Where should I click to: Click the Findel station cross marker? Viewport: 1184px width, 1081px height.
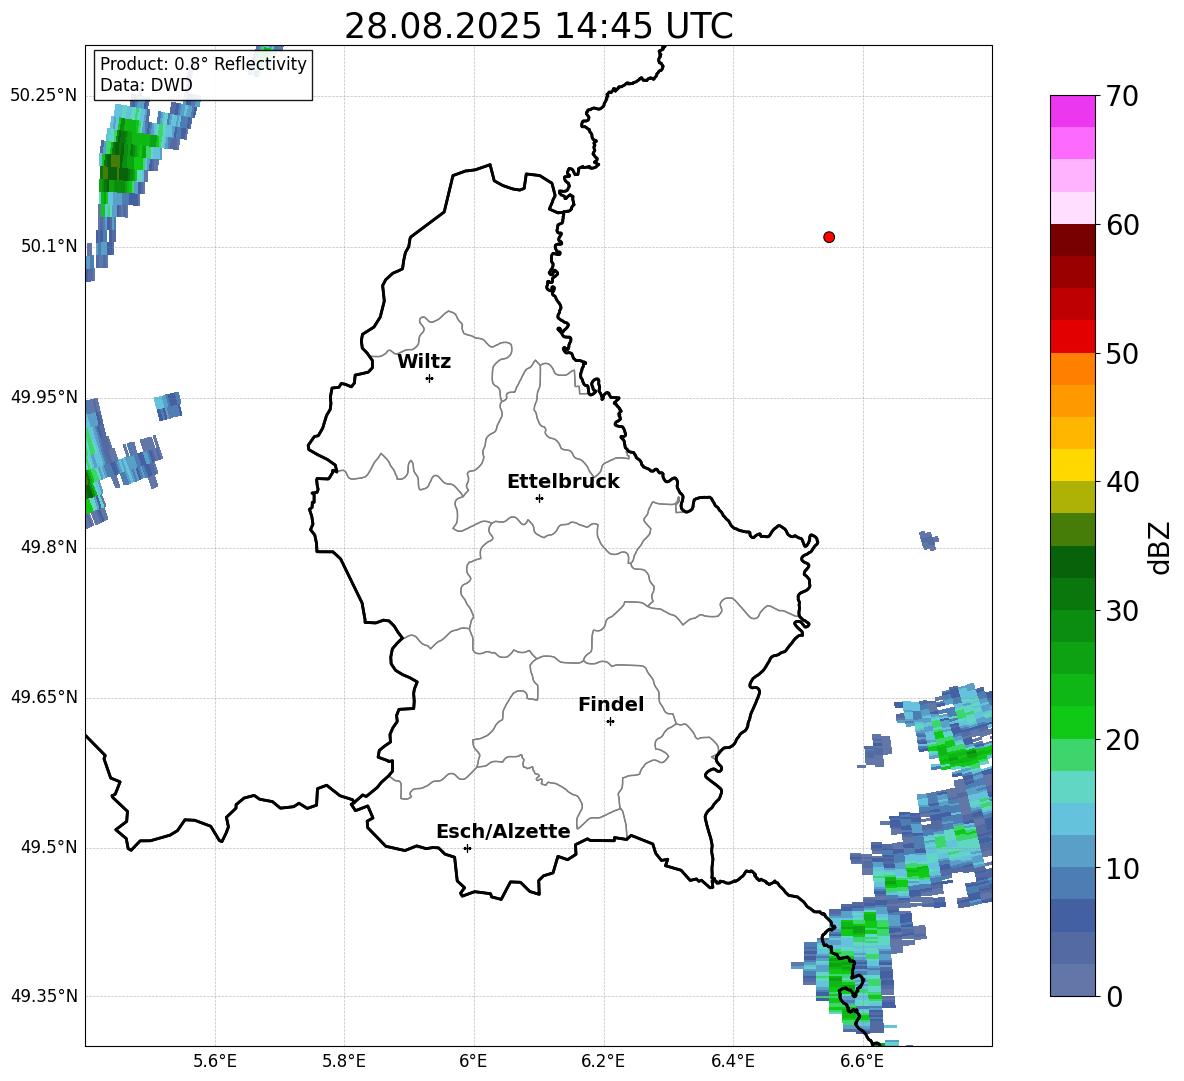click(x=610, y=722)
